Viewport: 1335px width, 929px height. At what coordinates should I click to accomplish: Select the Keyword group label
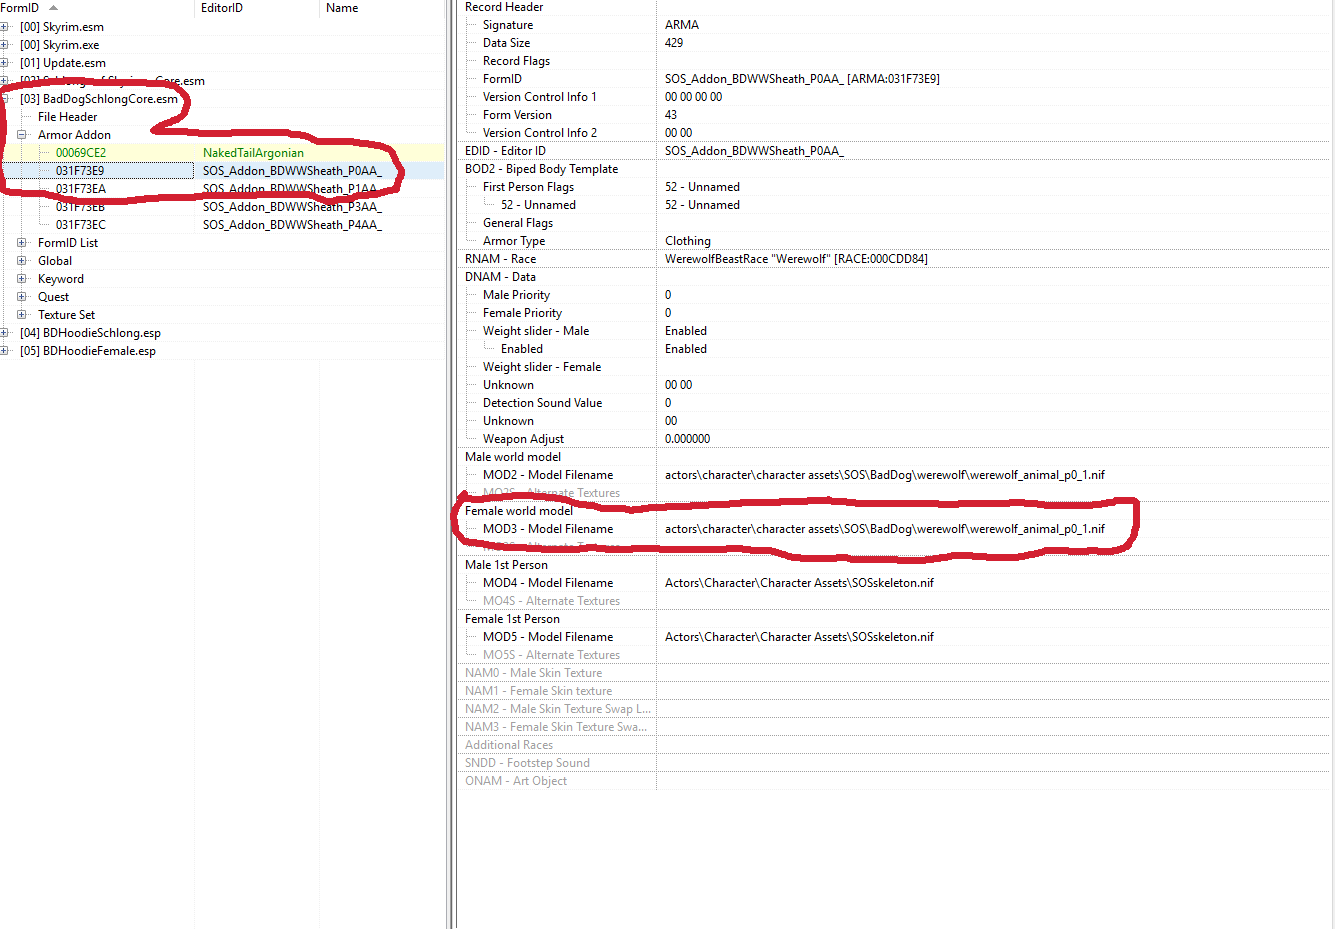click(x=61, y=279)
